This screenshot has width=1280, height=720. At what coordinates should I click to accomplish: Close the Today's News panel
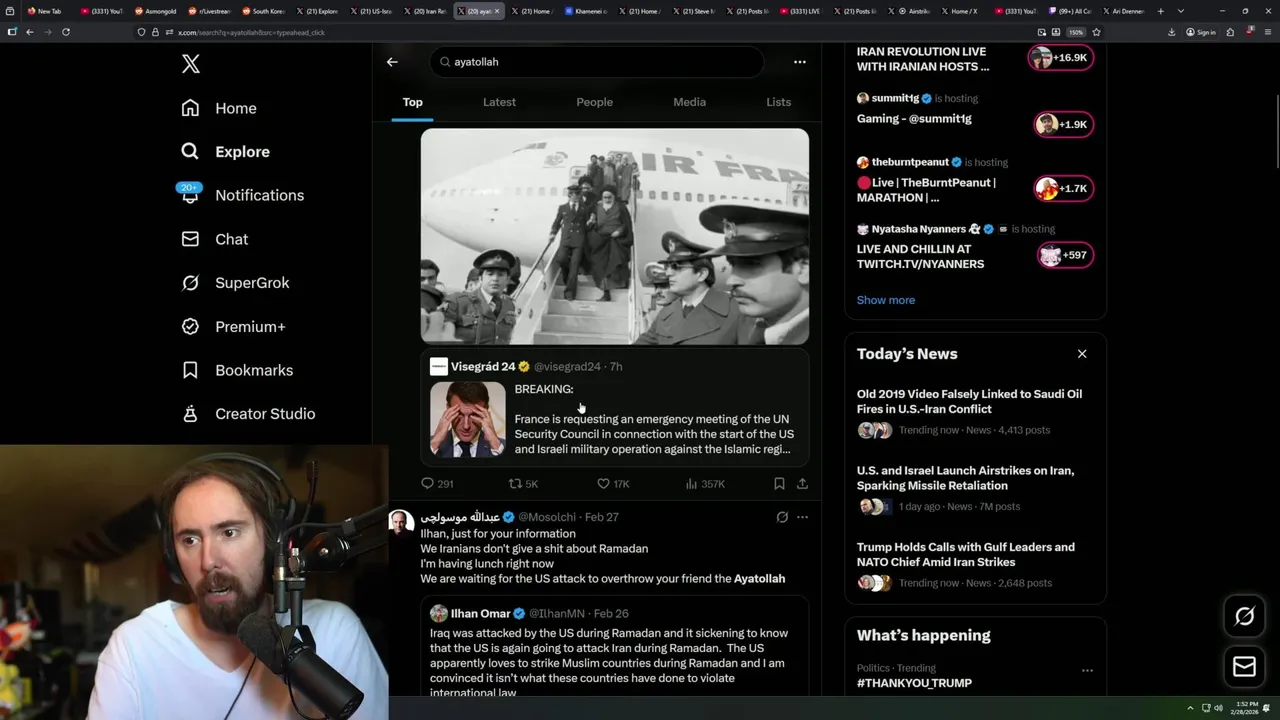coord(1082,354)
